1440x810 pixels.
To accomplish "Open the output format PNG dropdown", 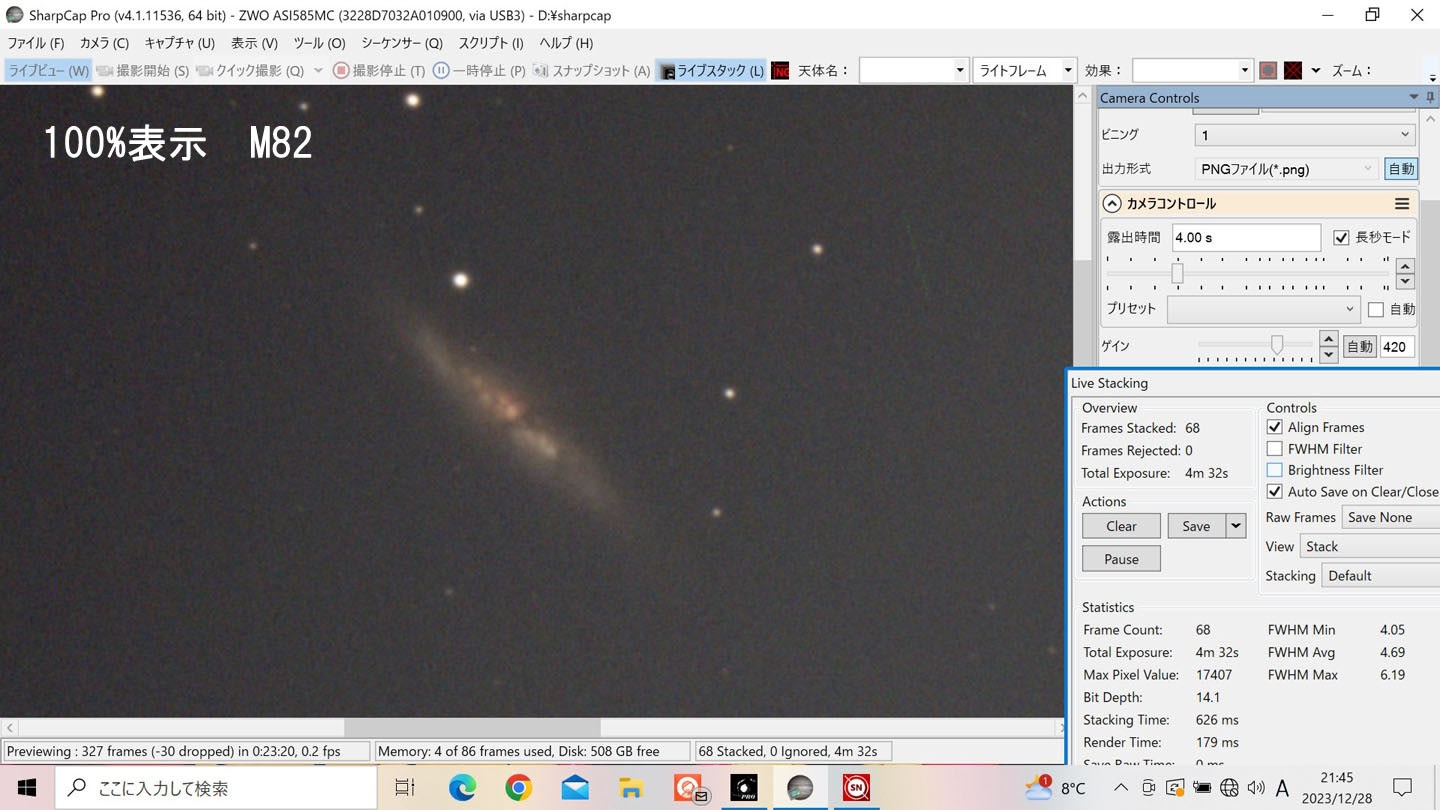I will pos(1287,169).
